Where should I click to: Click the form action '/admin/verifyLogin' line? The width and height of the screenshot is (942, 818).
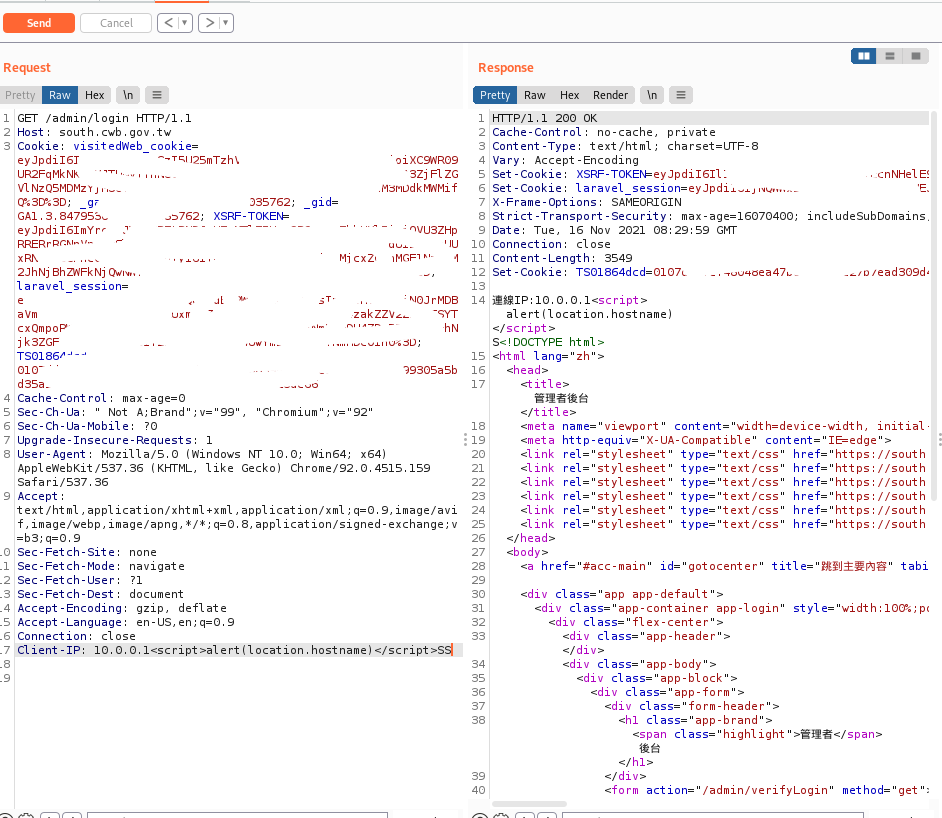click(x=767, y=790)
